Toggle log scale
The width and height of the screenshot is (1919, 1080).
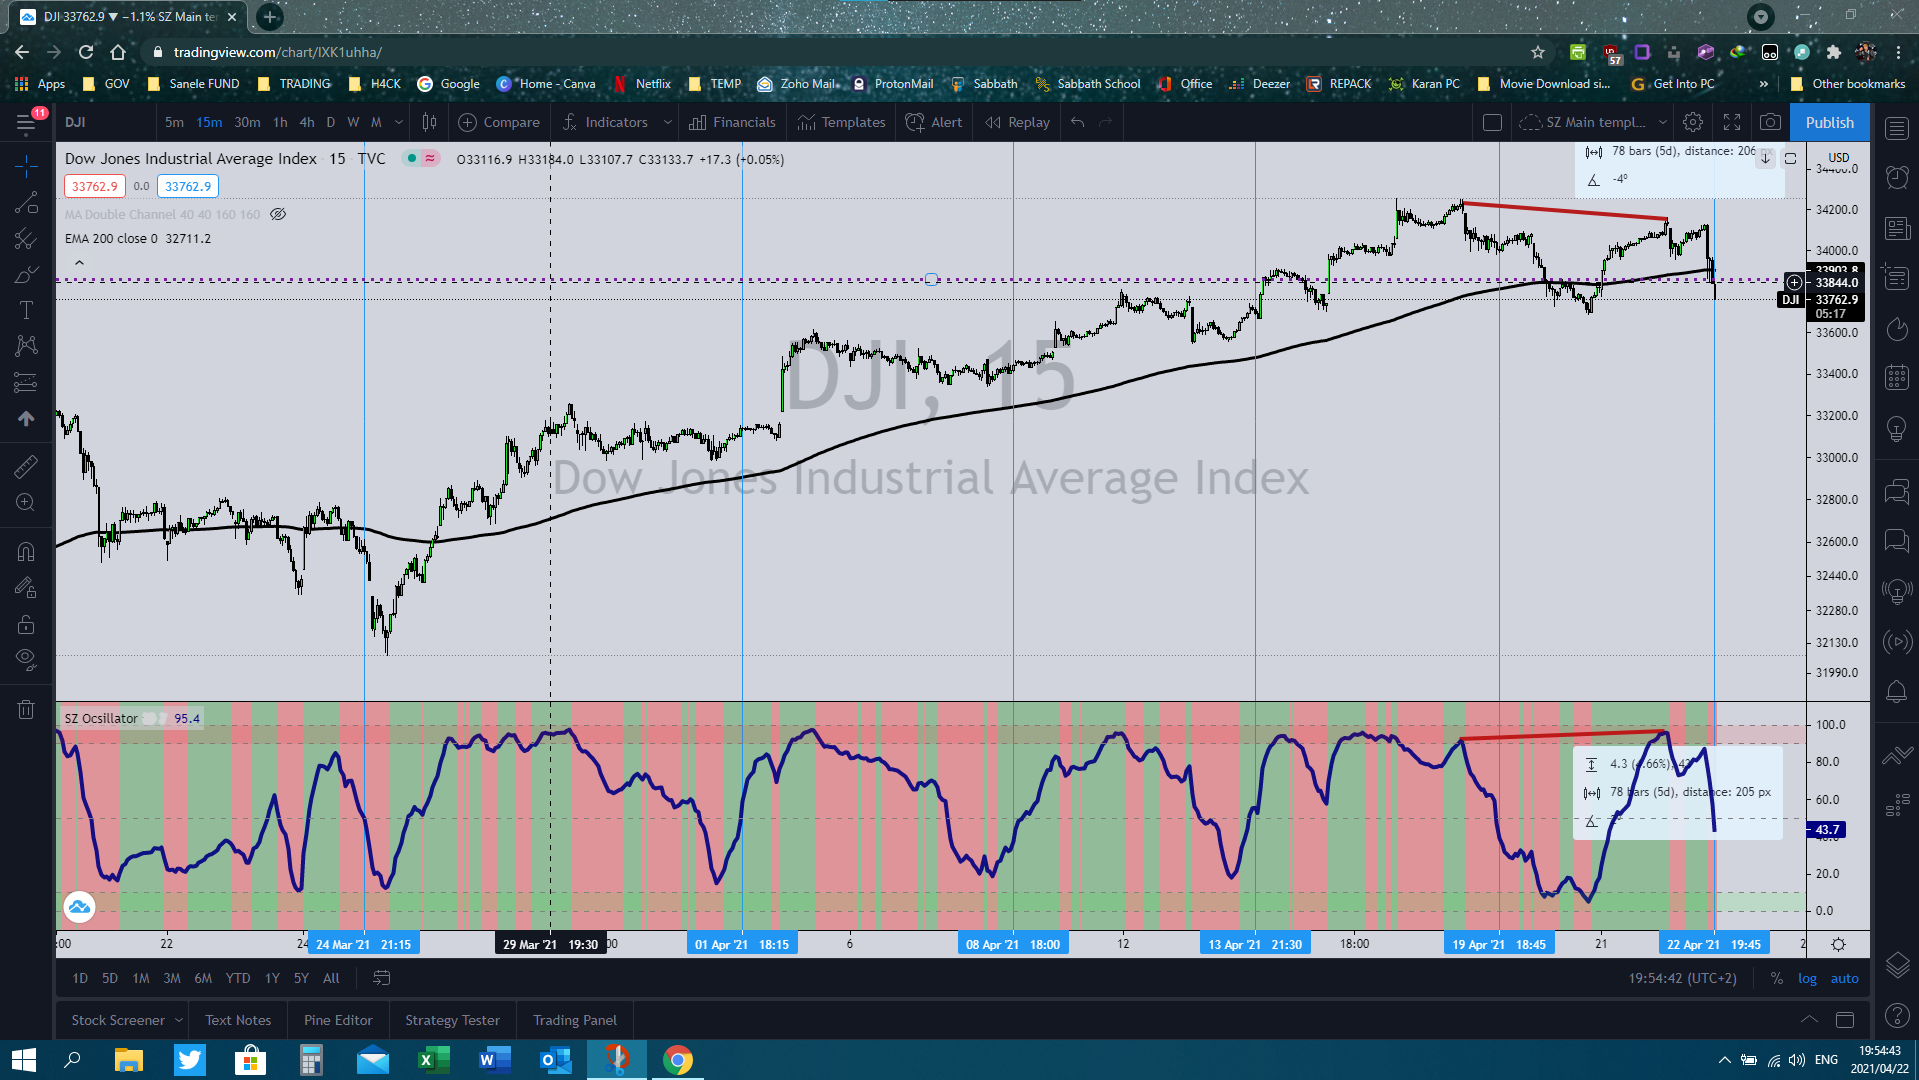coord(1807,978)
